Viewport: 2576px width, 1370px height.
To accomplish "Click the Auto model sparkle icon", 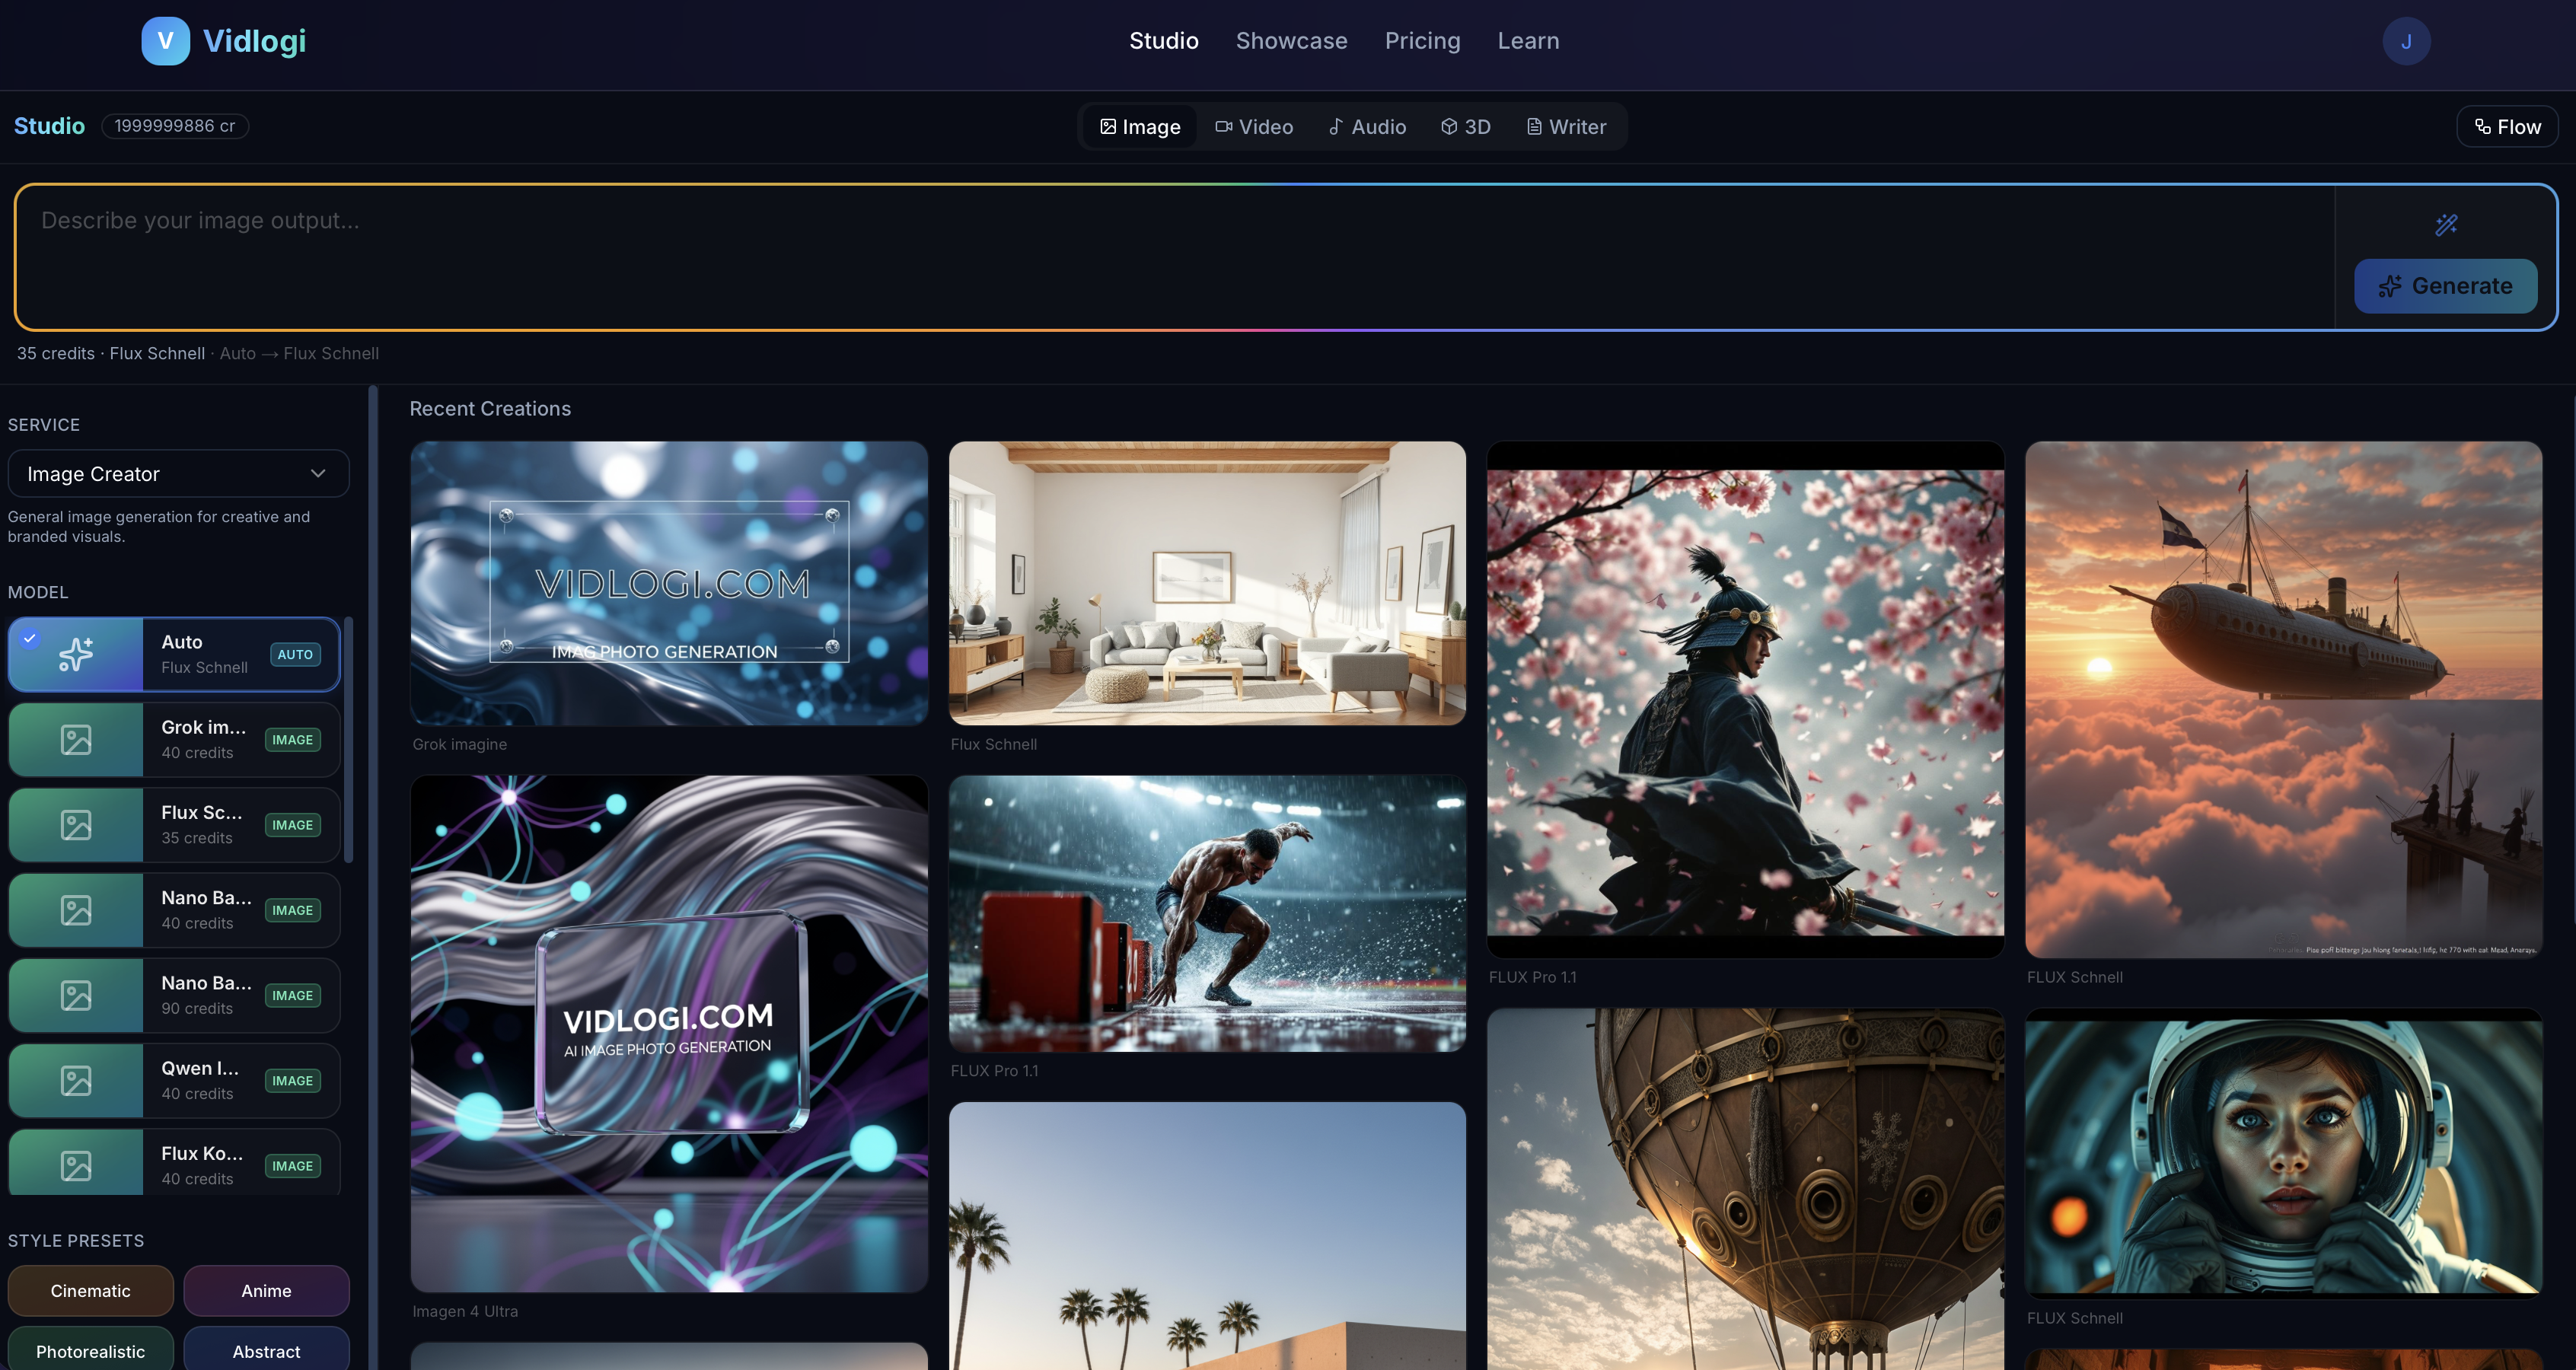I will pyautogui.click(x=76, y=654).
